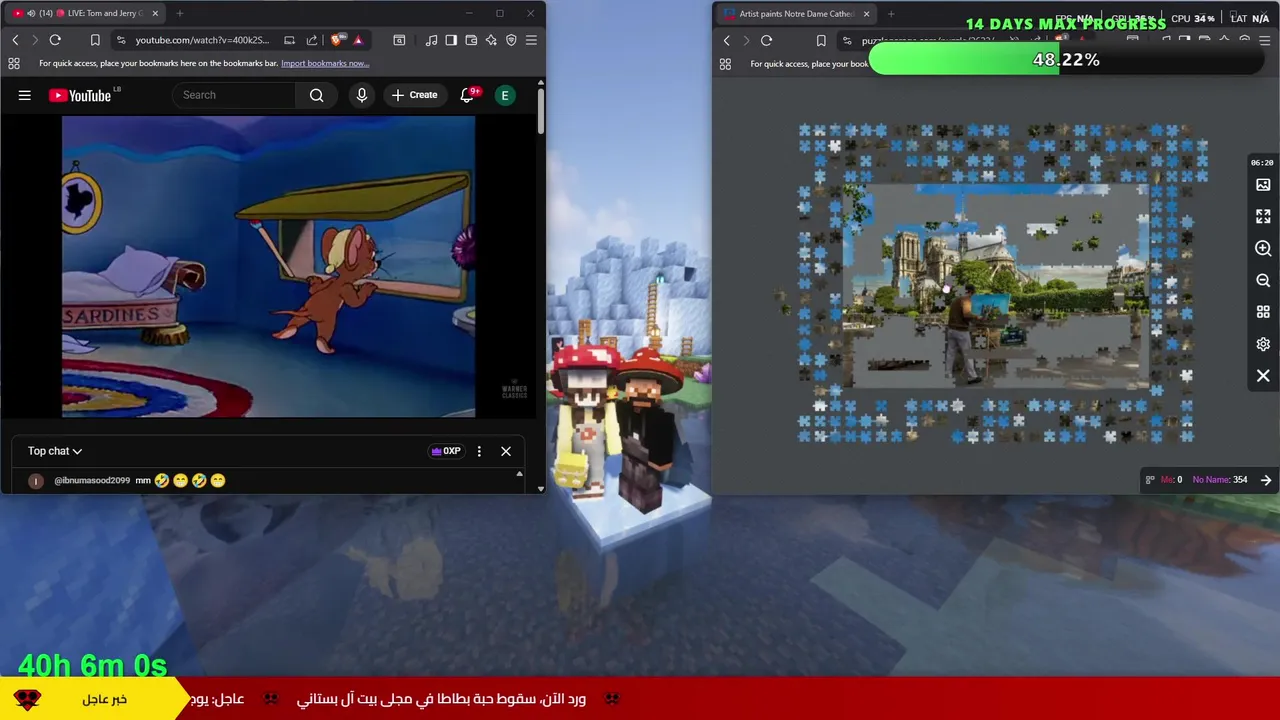Go to the YouTube home logo
This screenshot has height=720, width=1280.
coord(80,95)
